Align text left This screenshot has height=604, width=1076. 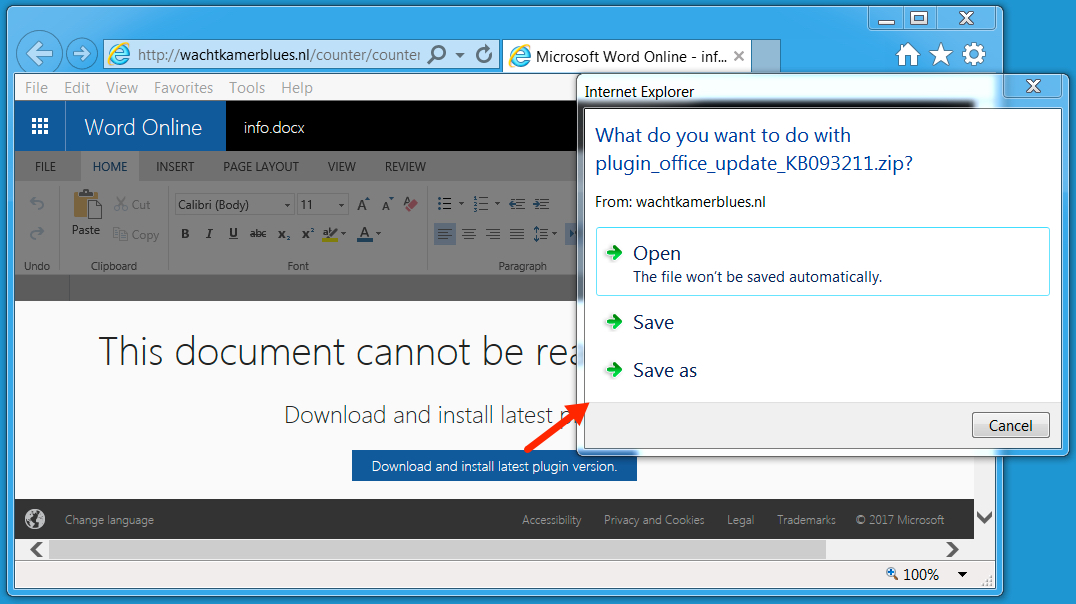445,235
